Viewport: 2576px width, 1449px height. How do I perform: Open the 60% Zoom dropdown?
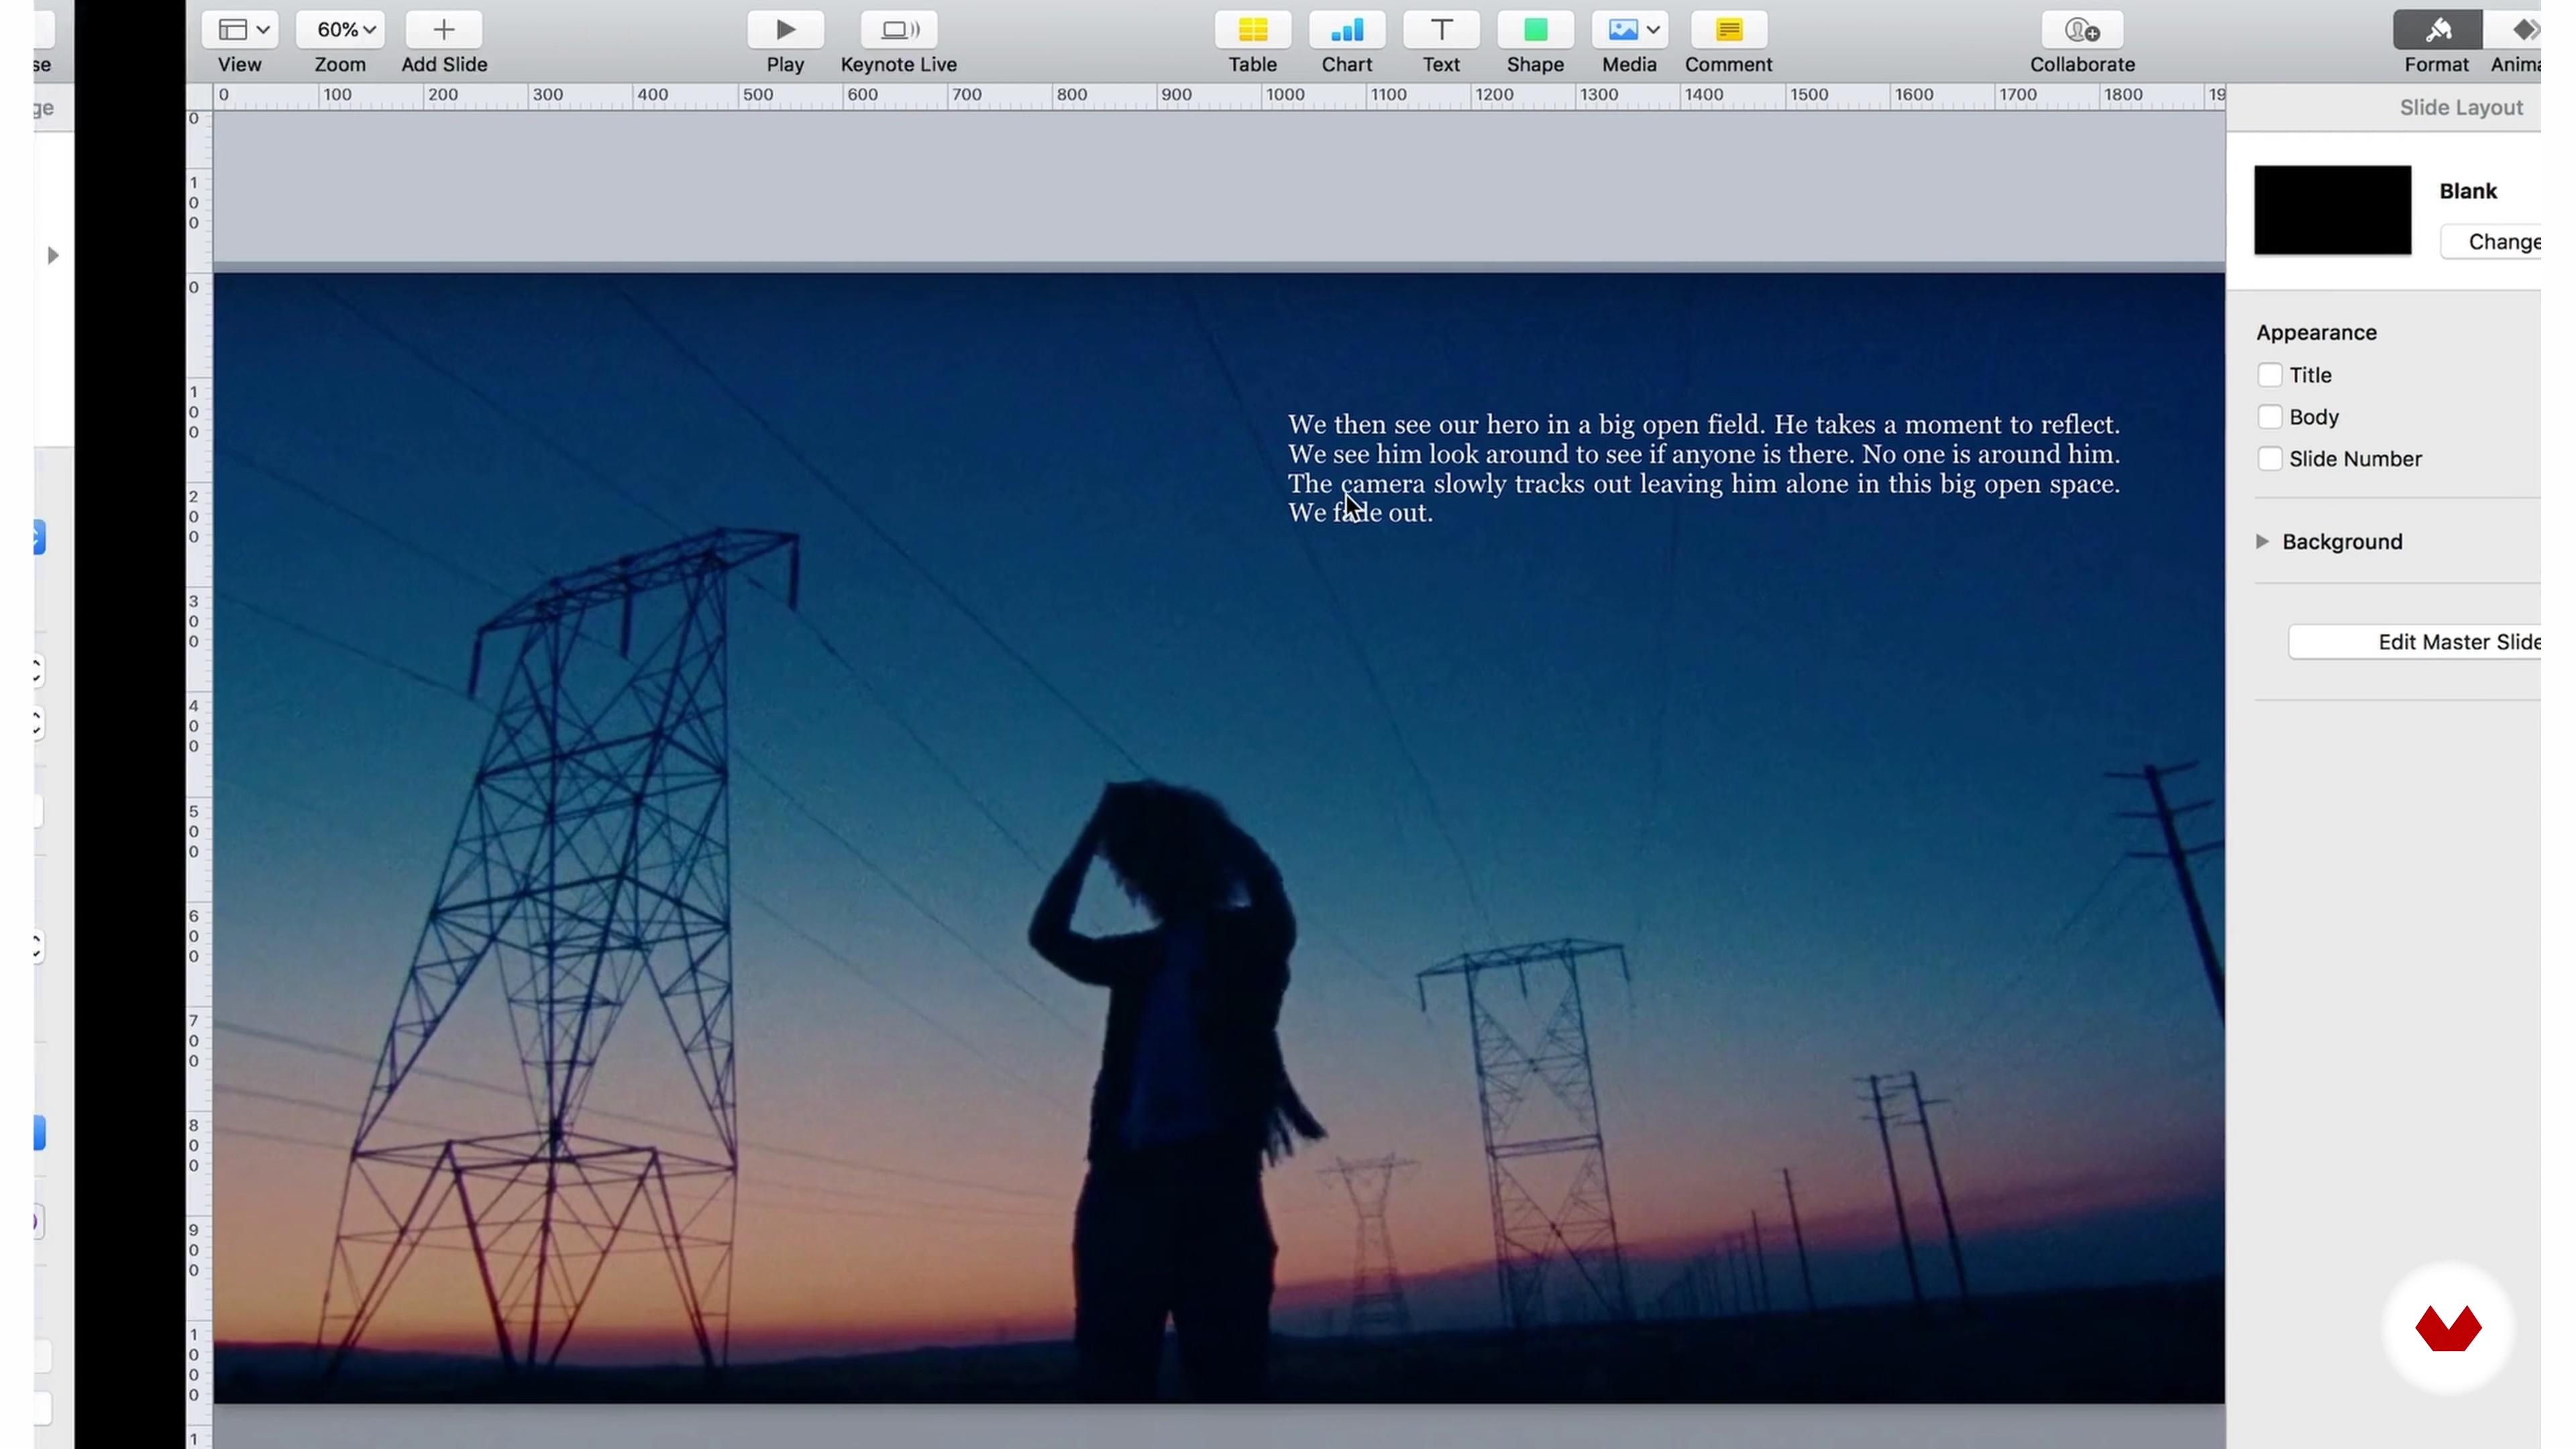[x=340, y=30]
